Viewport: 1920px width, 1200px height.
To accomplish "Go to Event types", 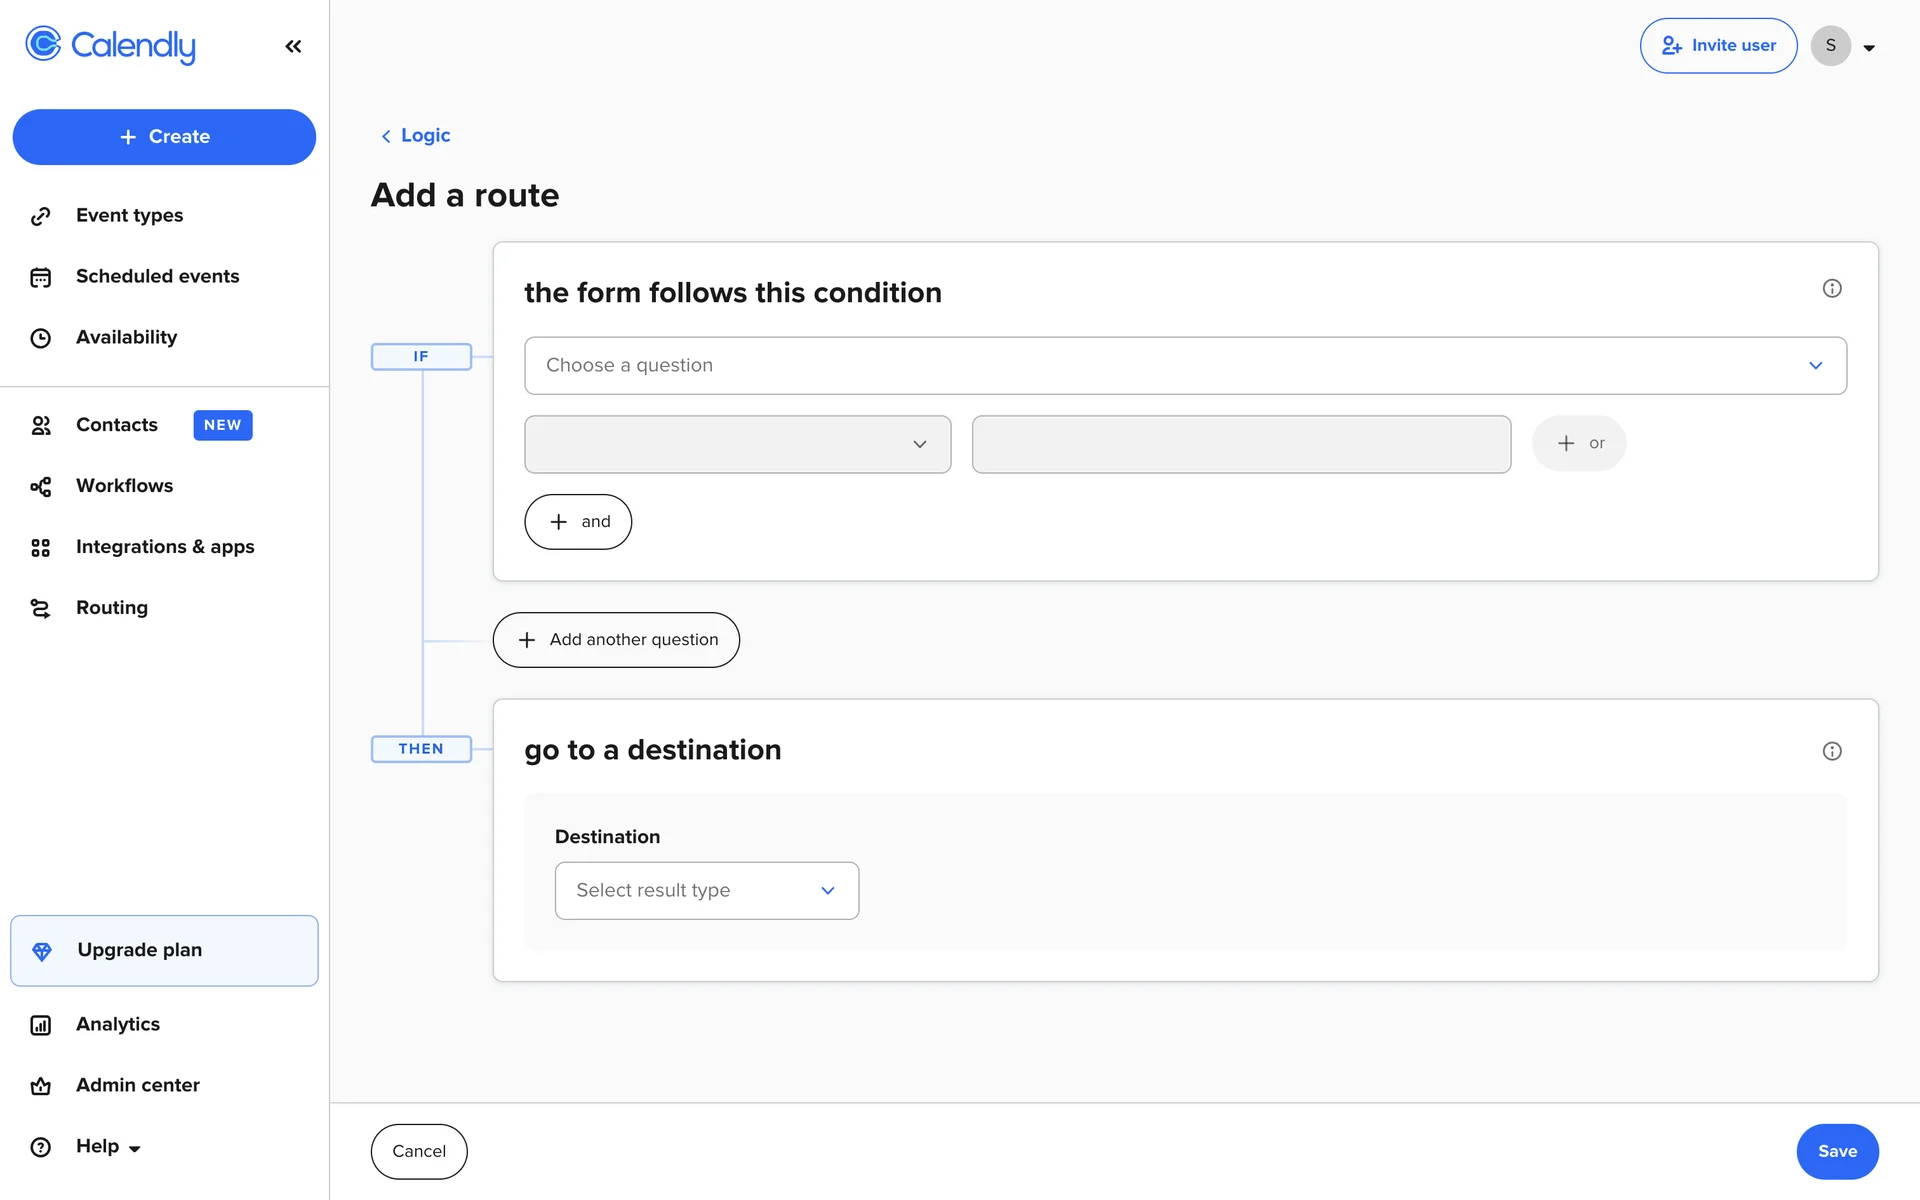I will [129, 215].
